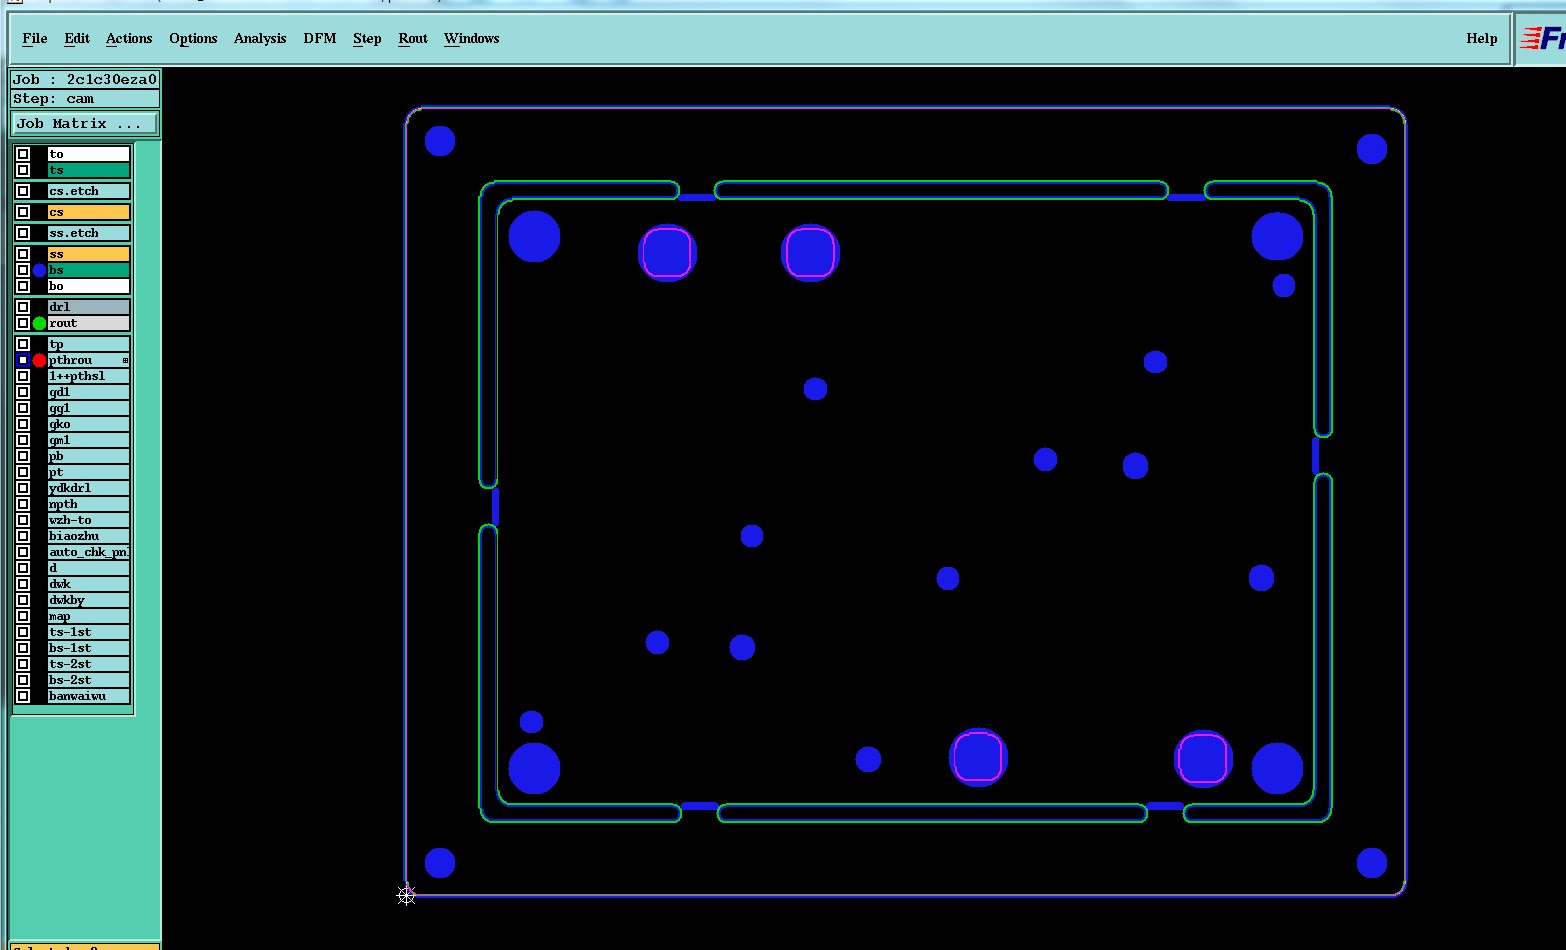The image size is (1566, 950).
Task: Open the Options menu
Action: coord(193,38)
